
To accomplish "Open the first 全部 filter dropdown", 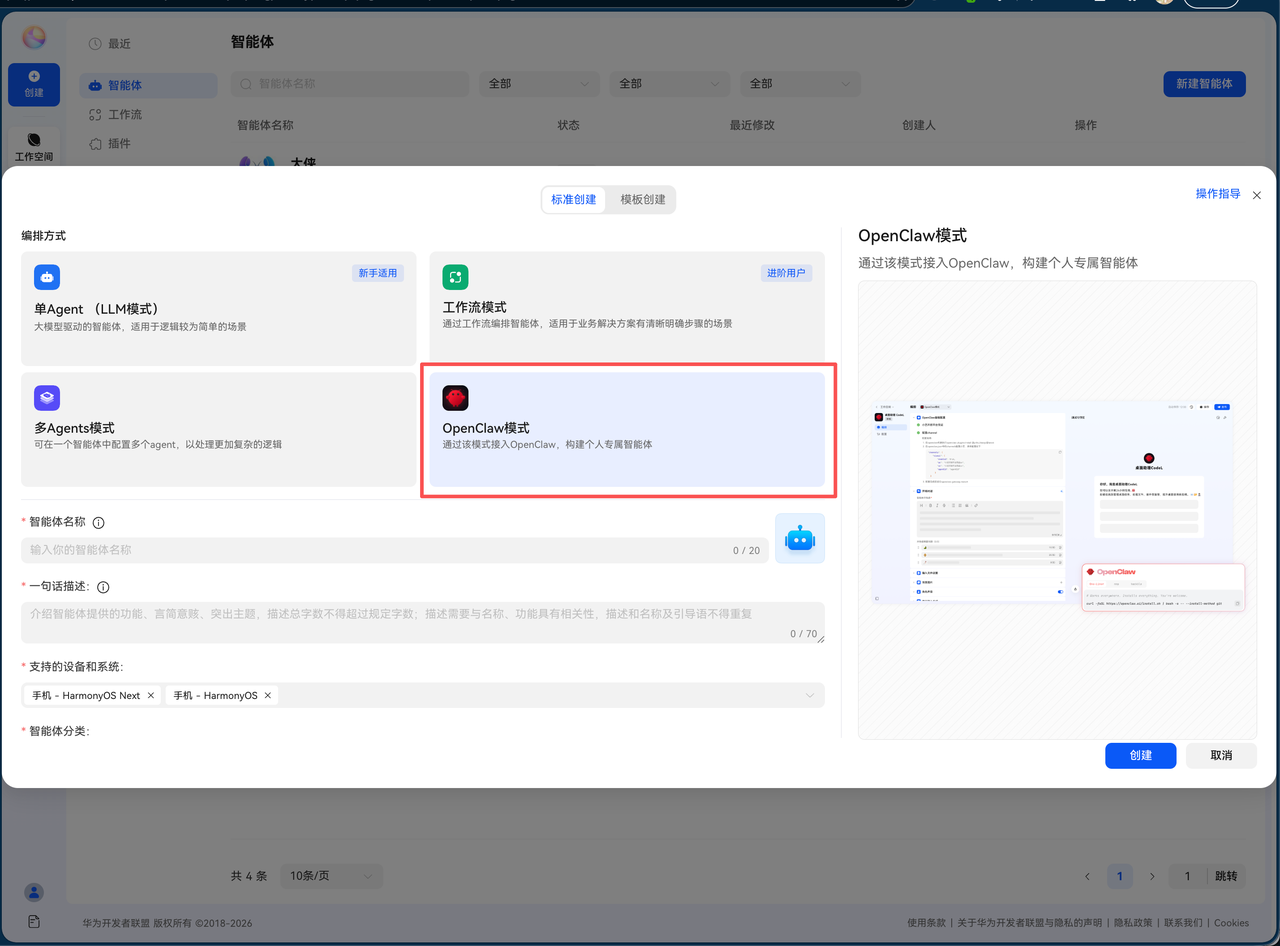I will (x=540, y=84).
